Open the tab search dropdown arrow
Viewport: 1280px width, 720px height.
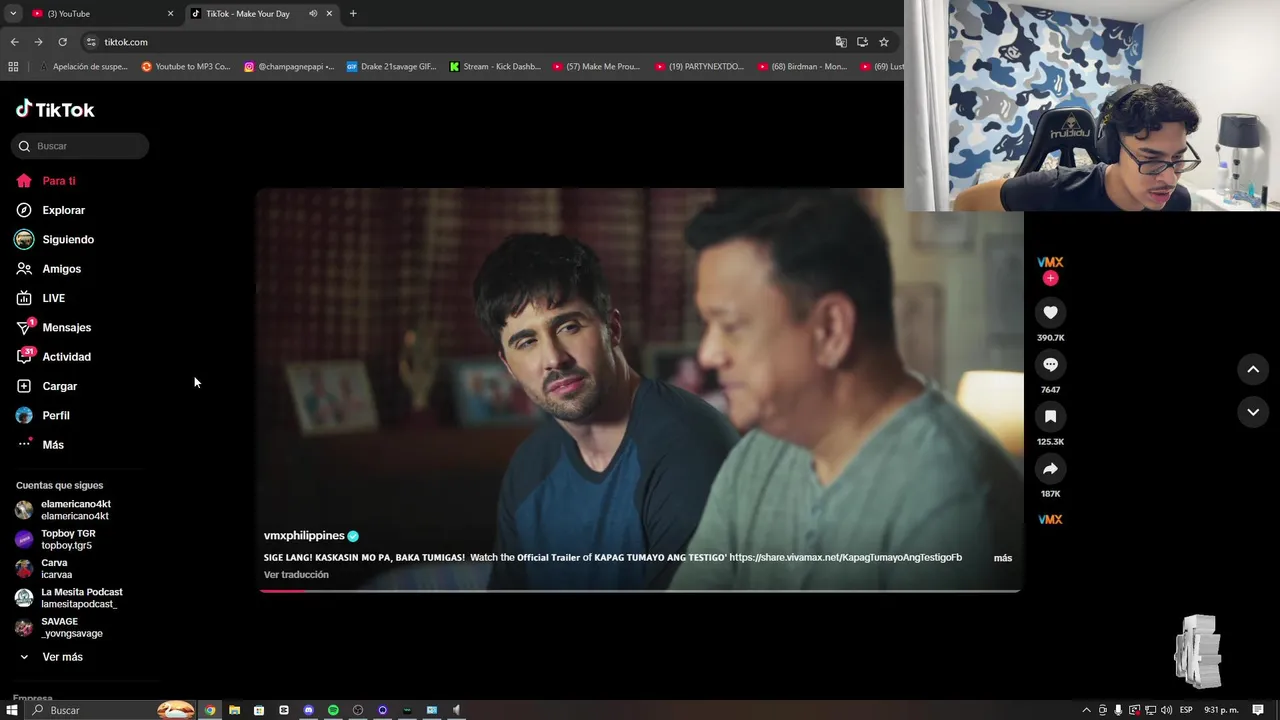[13, 14]
